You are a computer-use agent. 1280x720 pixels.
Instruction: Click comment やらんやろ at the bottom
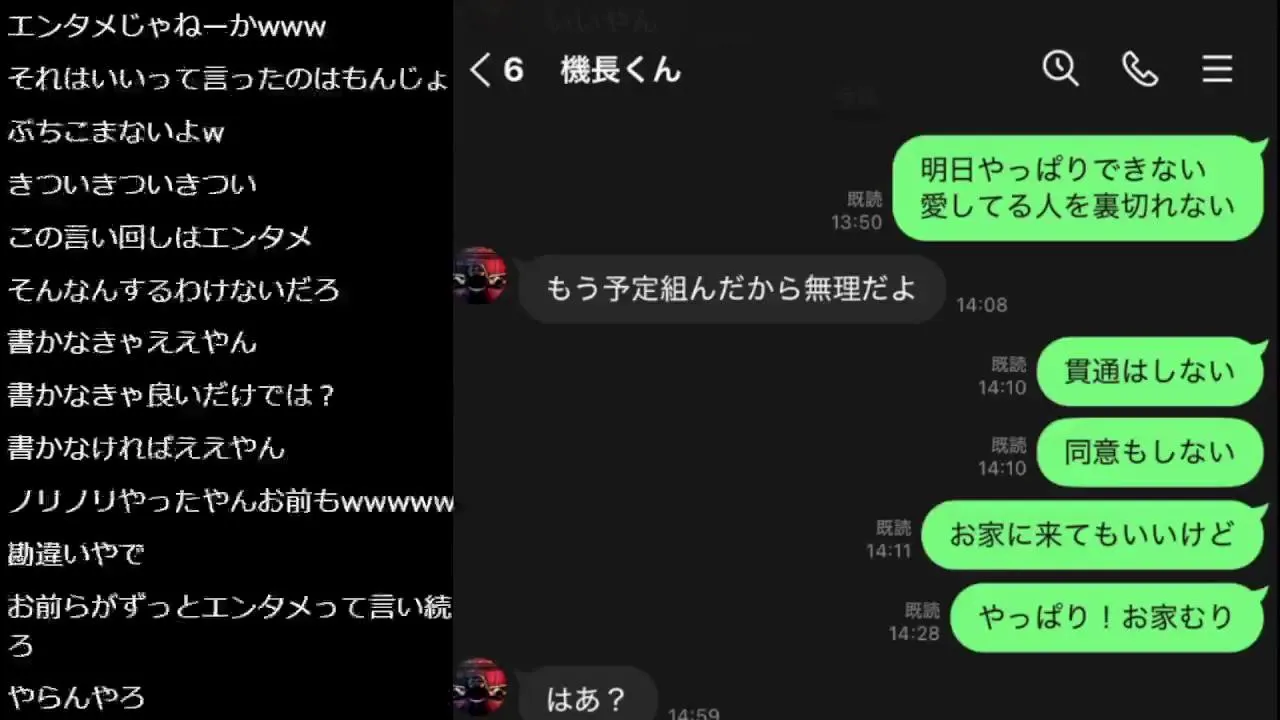(x=76, y=697)
